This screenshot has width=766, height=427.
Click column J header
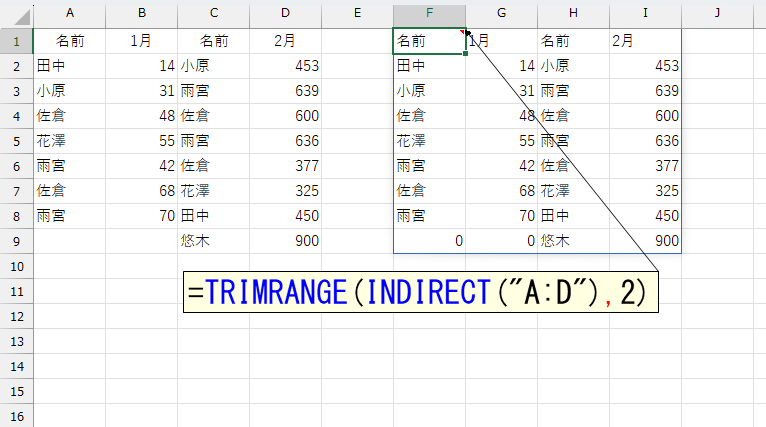717,13
